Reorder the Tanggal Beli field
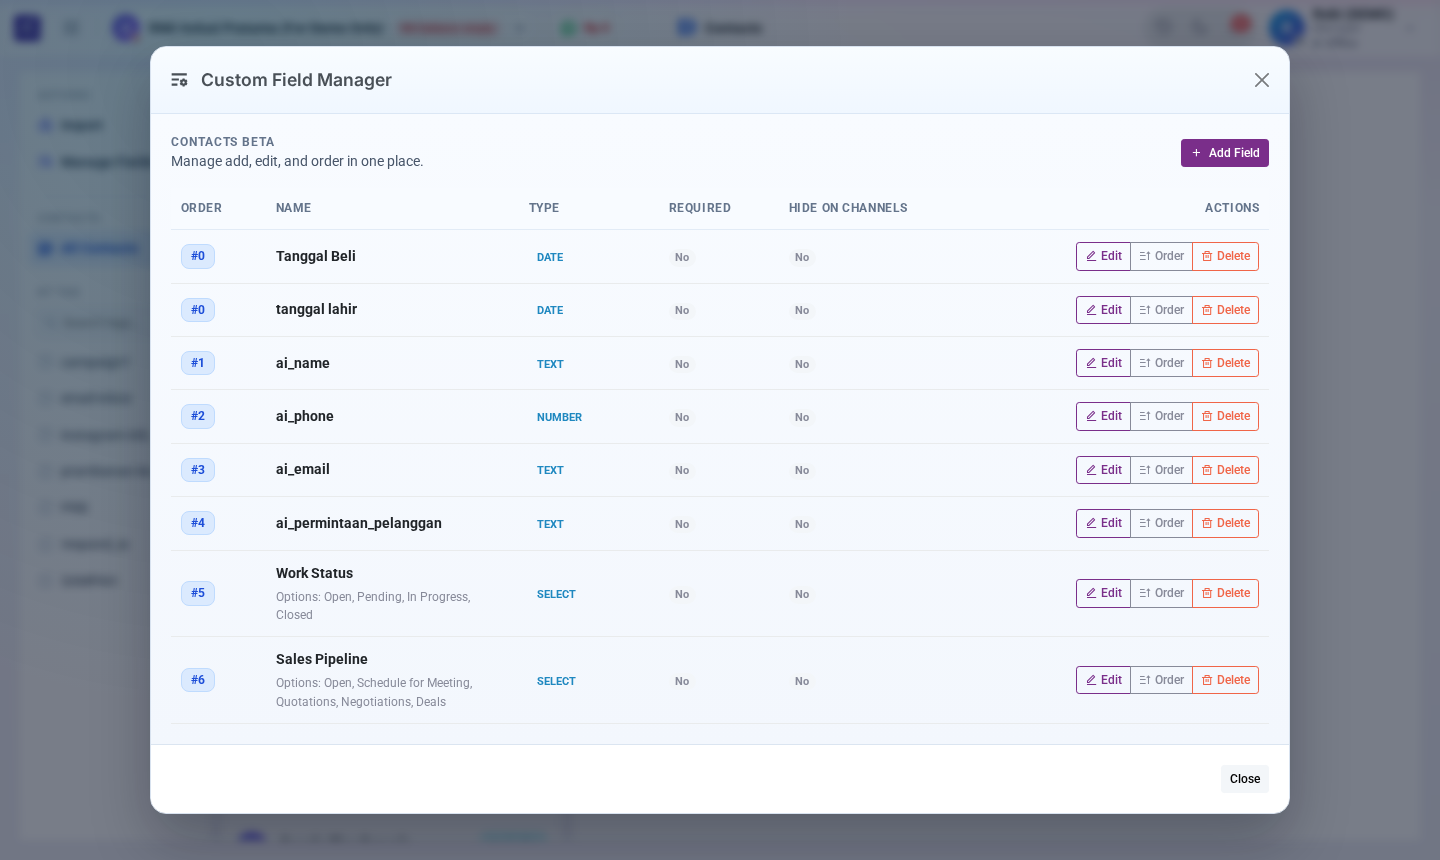This screenshot has width=1440, height=860. (1161, 257)
